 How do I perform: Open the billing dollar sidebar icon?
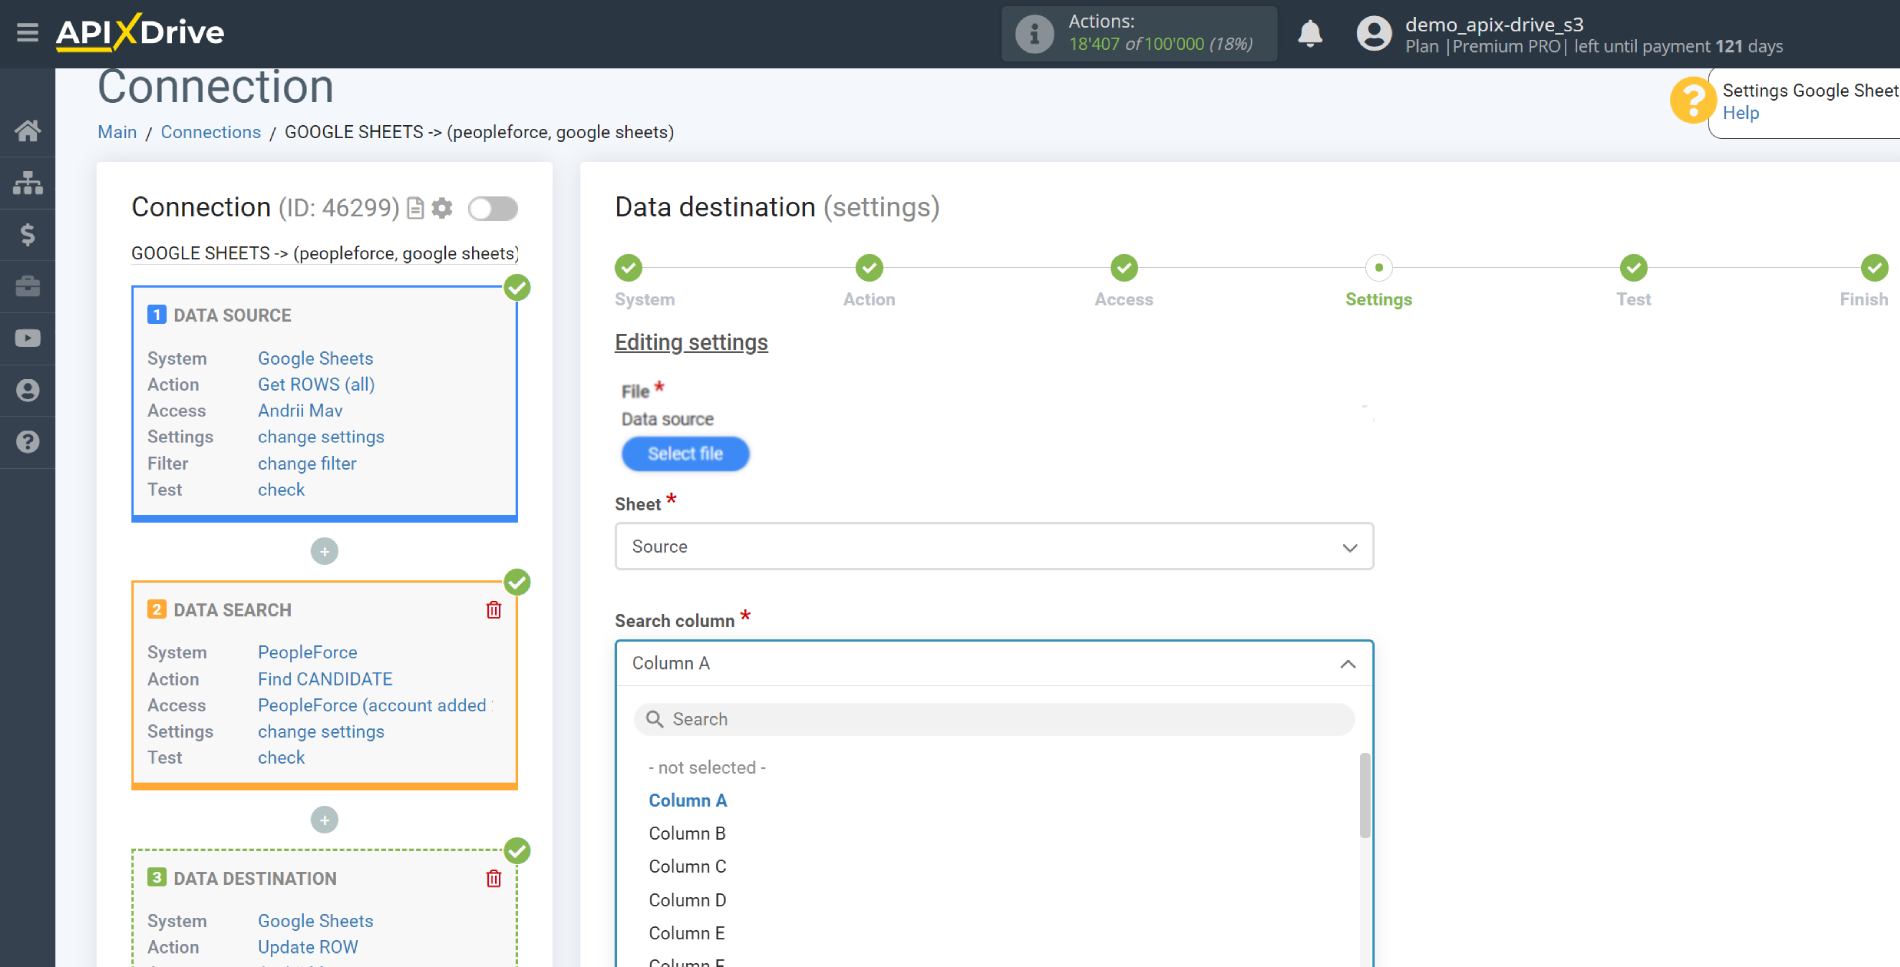click(28, 235)
